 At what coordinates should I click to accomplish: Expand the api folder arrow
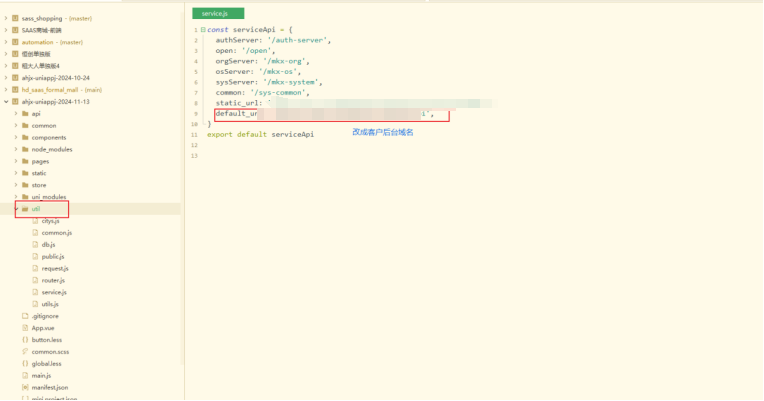(16, 114)
